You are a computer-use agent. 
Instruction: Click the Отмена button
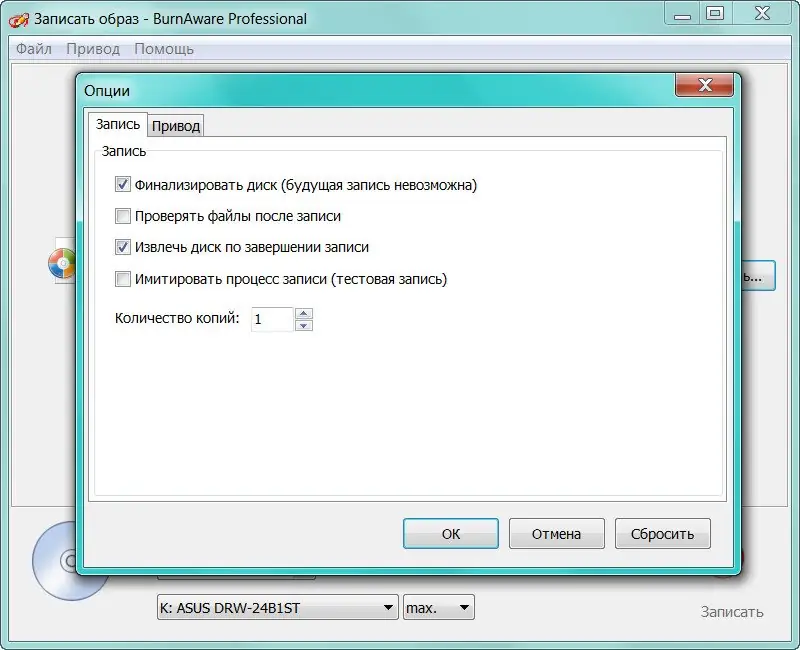coord(557,534)
